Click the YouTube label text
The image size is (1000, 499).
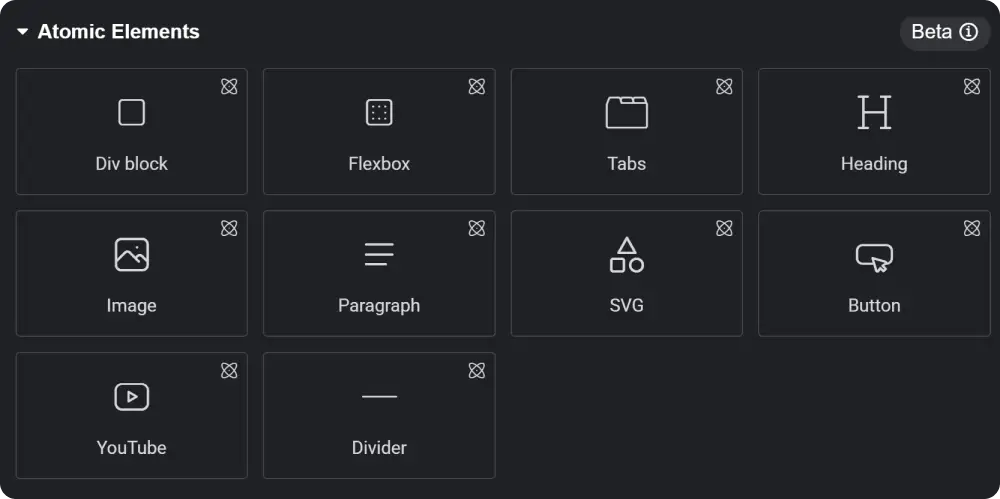tap(131, 447)
